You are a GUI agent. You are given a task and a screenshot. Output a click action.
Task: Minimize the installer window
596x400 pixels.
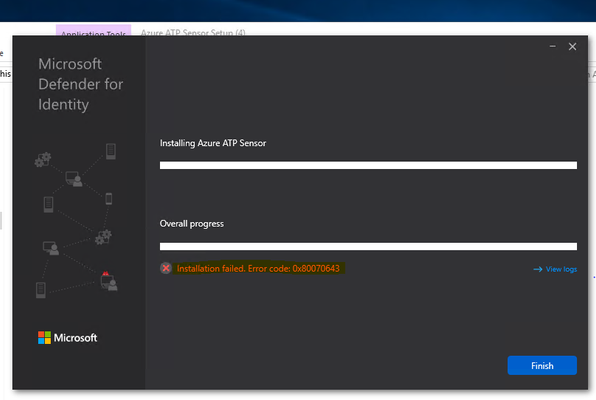click(553, 46)
